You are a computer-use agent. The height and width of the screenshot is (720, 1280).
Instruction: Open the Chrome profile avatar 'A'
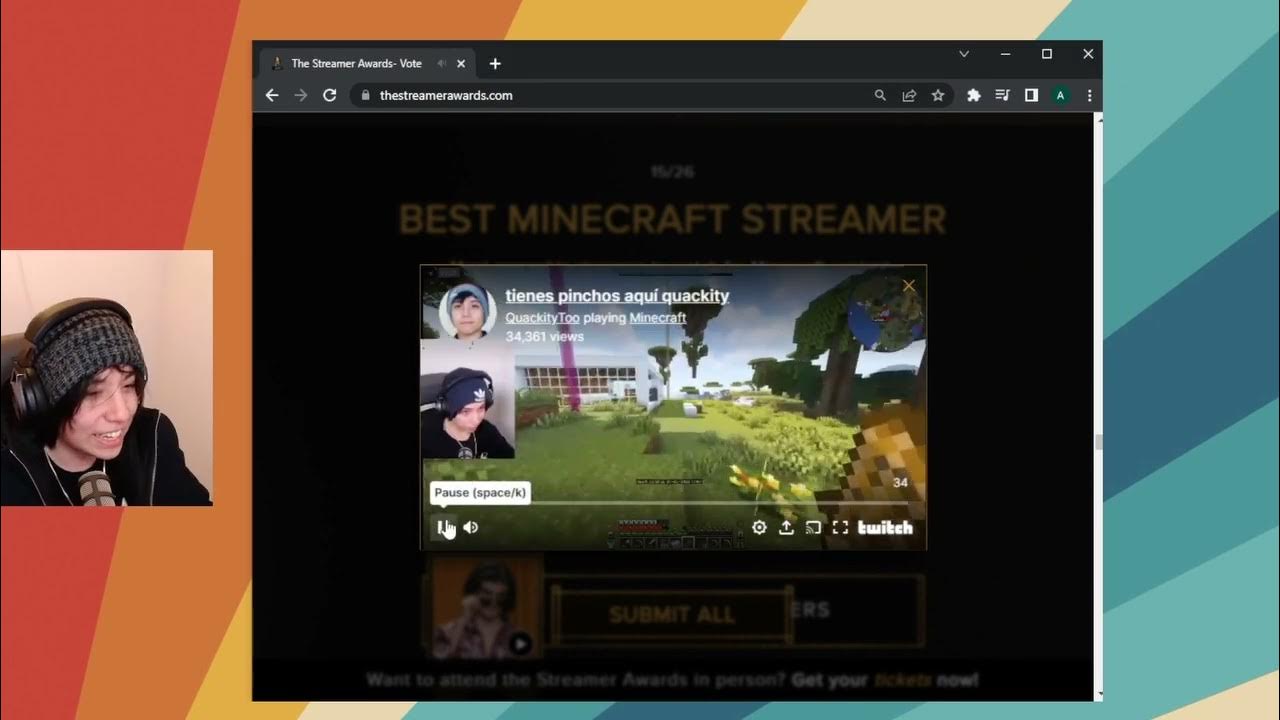coord(1060,95)
